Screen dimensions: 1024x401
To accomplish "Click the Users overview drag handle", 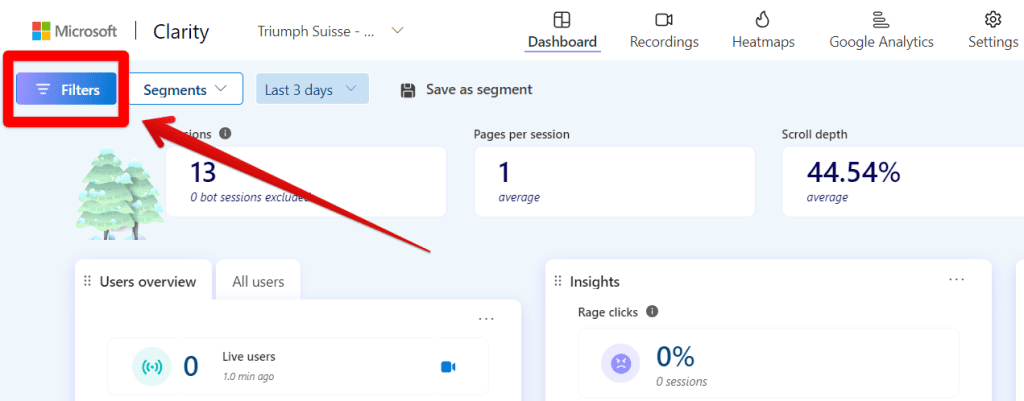I will click(88, 281).
